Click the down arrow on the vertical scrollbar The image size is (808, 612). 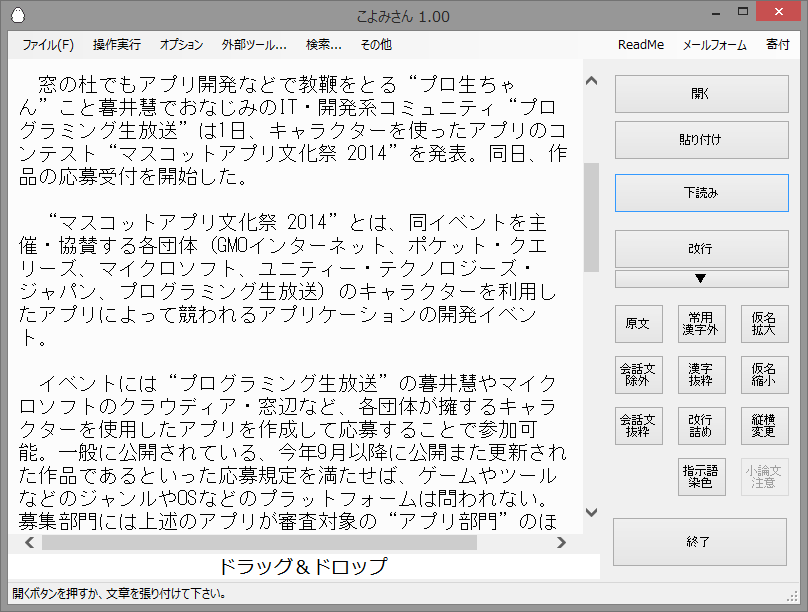click(x=592, y=513)
